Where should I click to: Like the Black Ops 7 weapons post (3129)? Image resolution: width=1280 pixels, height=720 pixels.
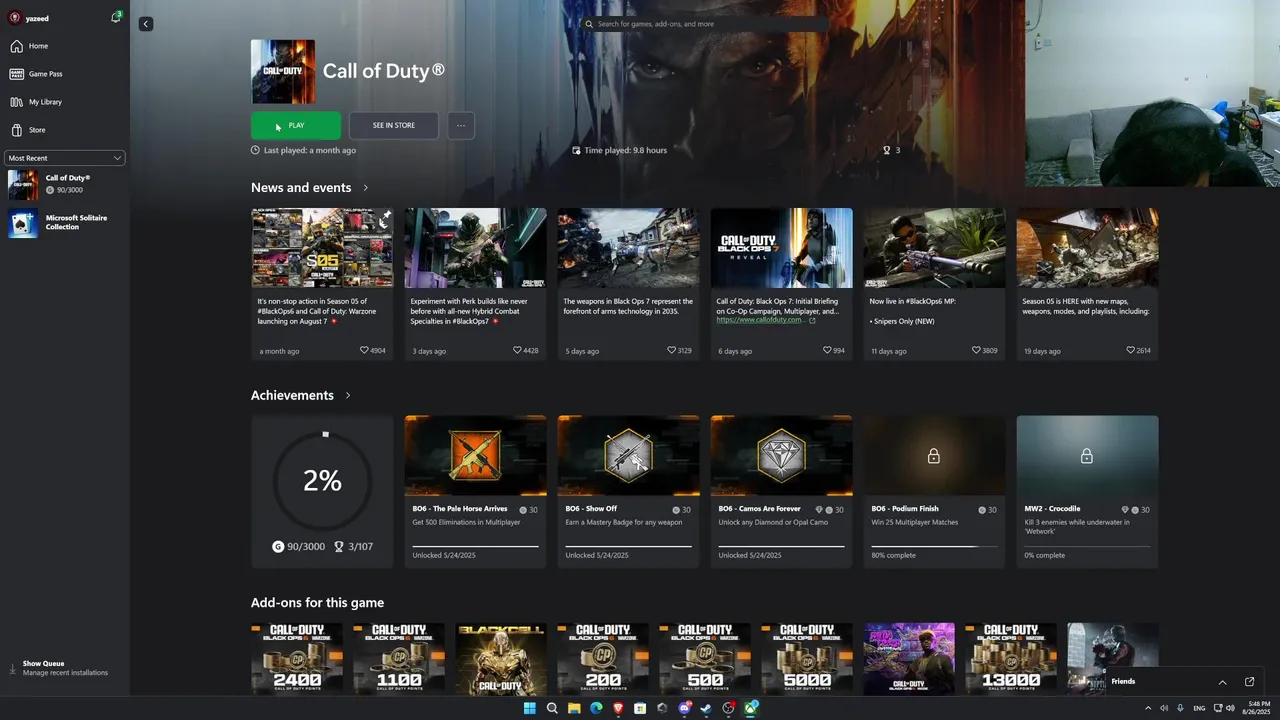coord(672,351)
